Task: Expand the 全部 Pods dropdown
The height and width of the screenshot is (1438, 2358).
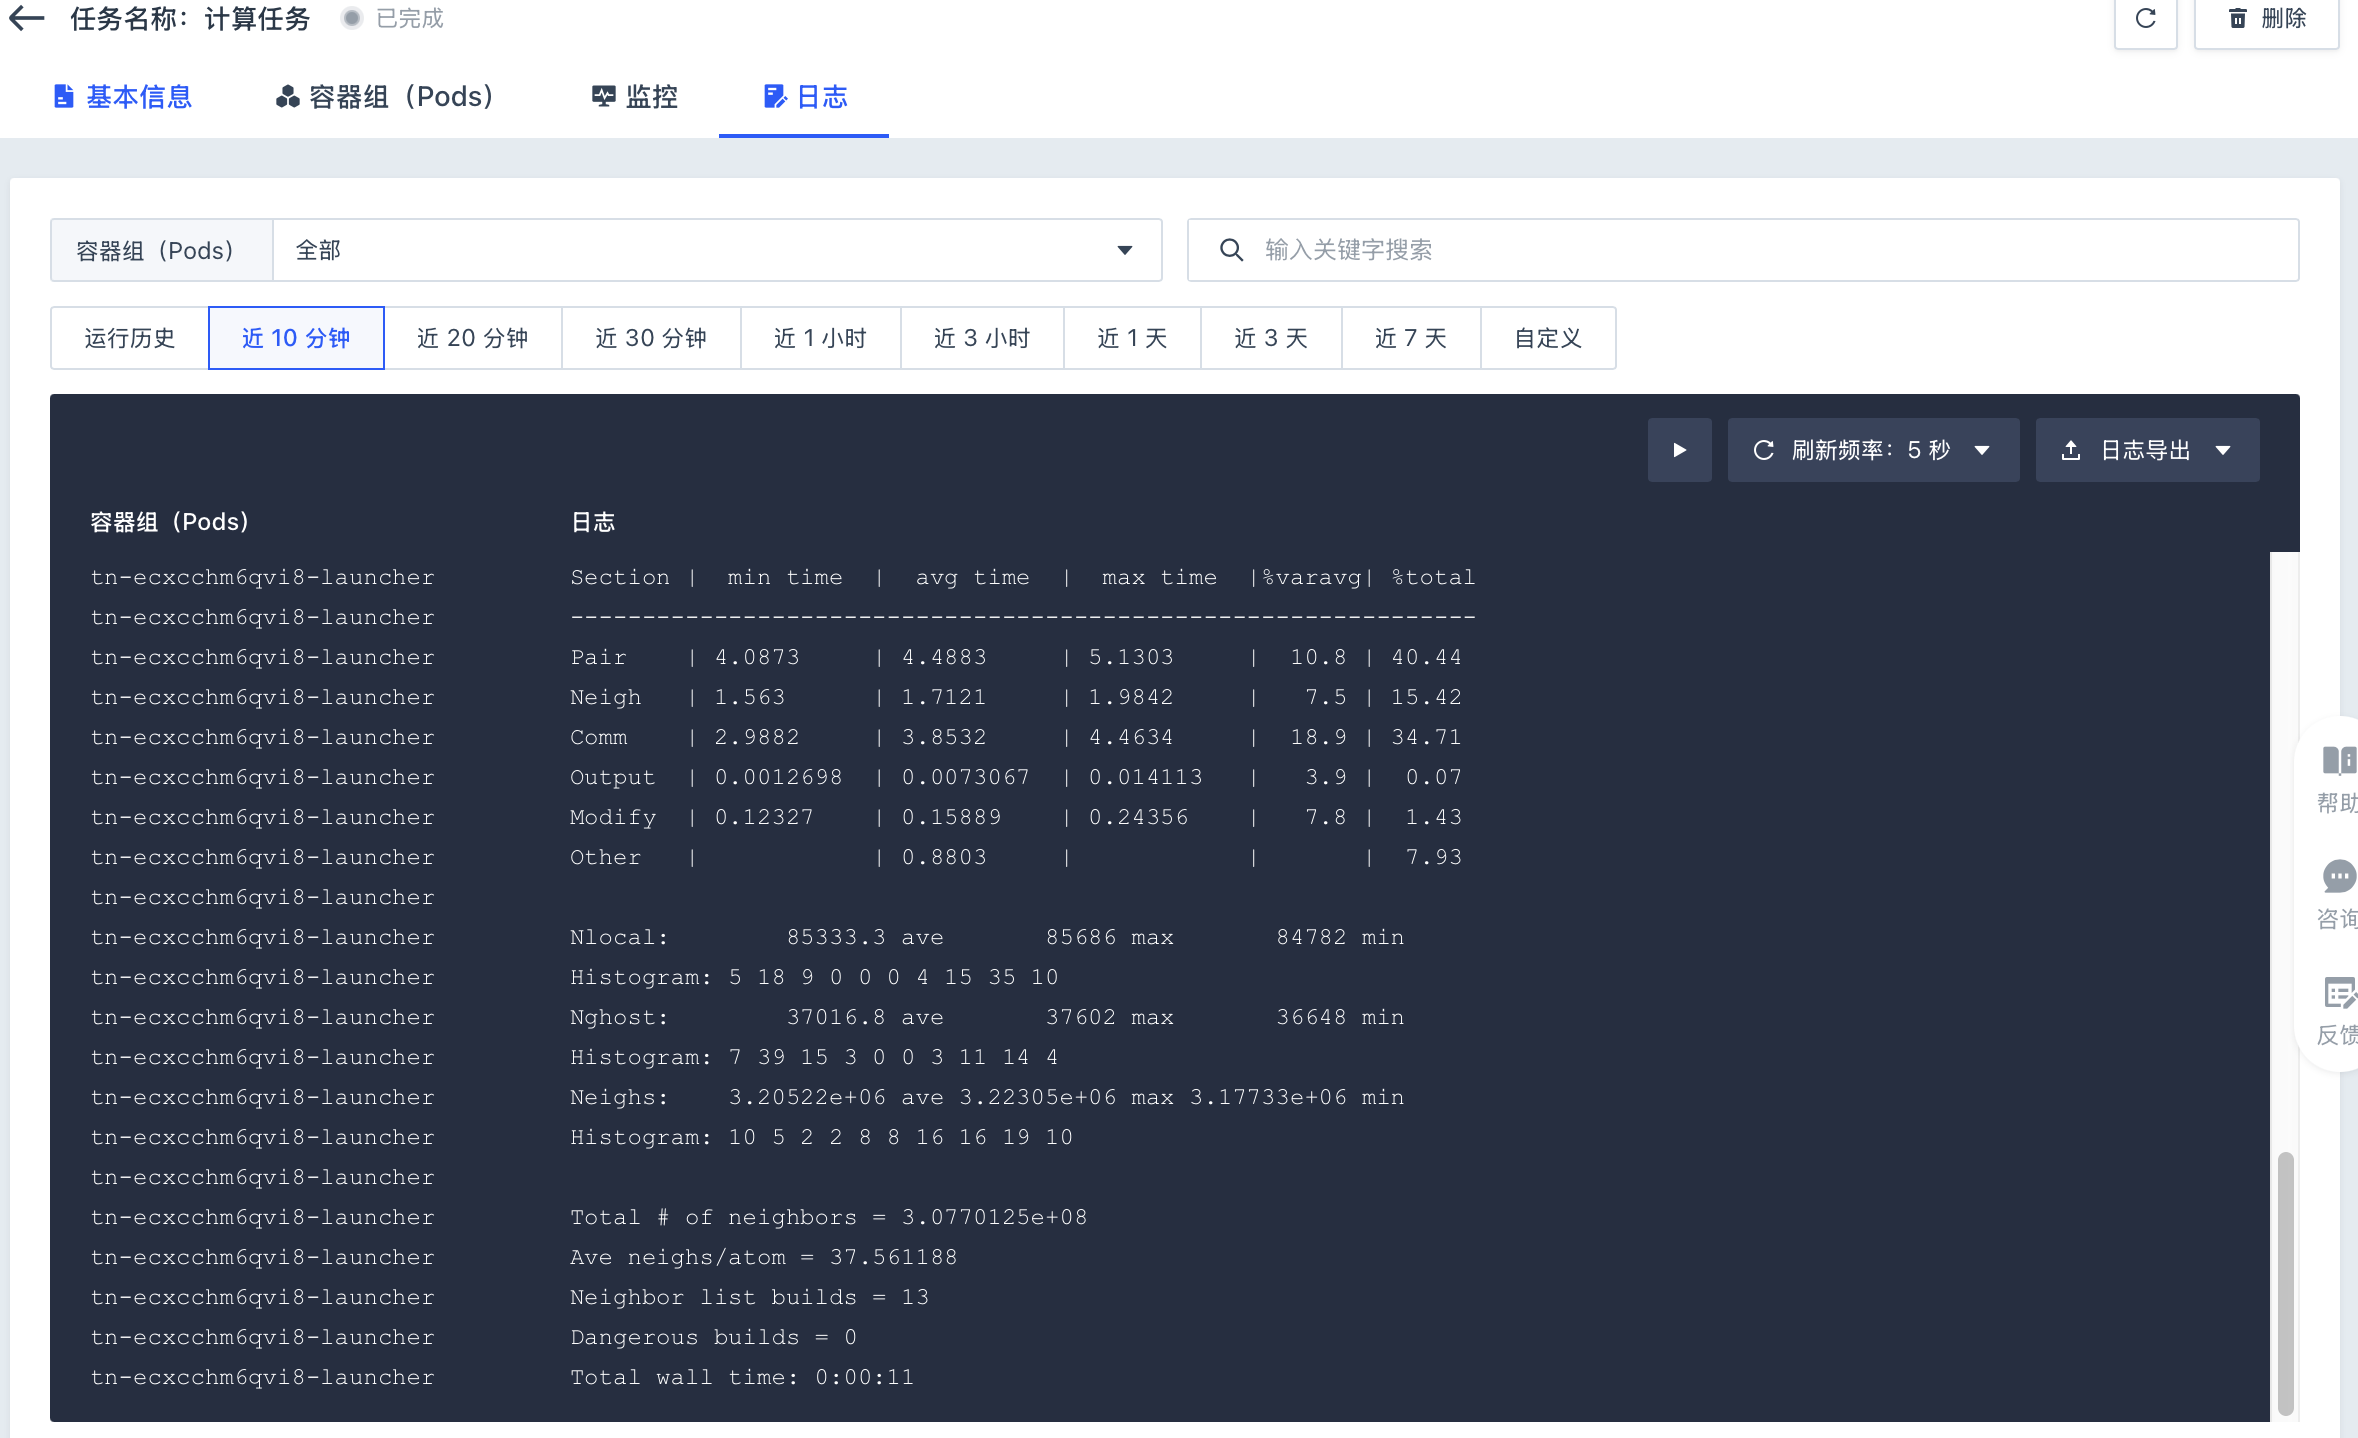Action: 717,250
